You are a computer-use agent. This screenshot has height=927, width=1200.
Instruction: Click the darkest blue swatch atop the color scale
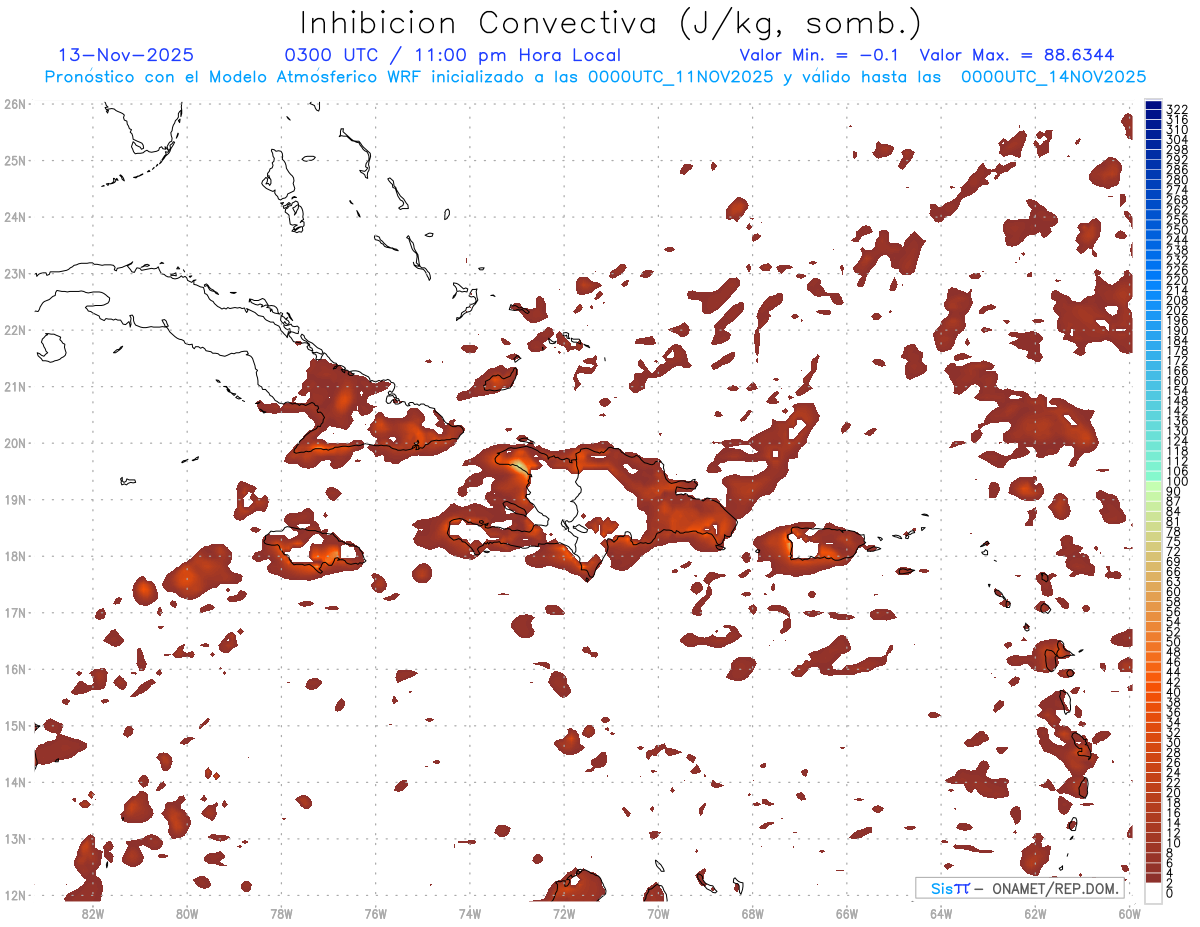[x=1153, y=106]
